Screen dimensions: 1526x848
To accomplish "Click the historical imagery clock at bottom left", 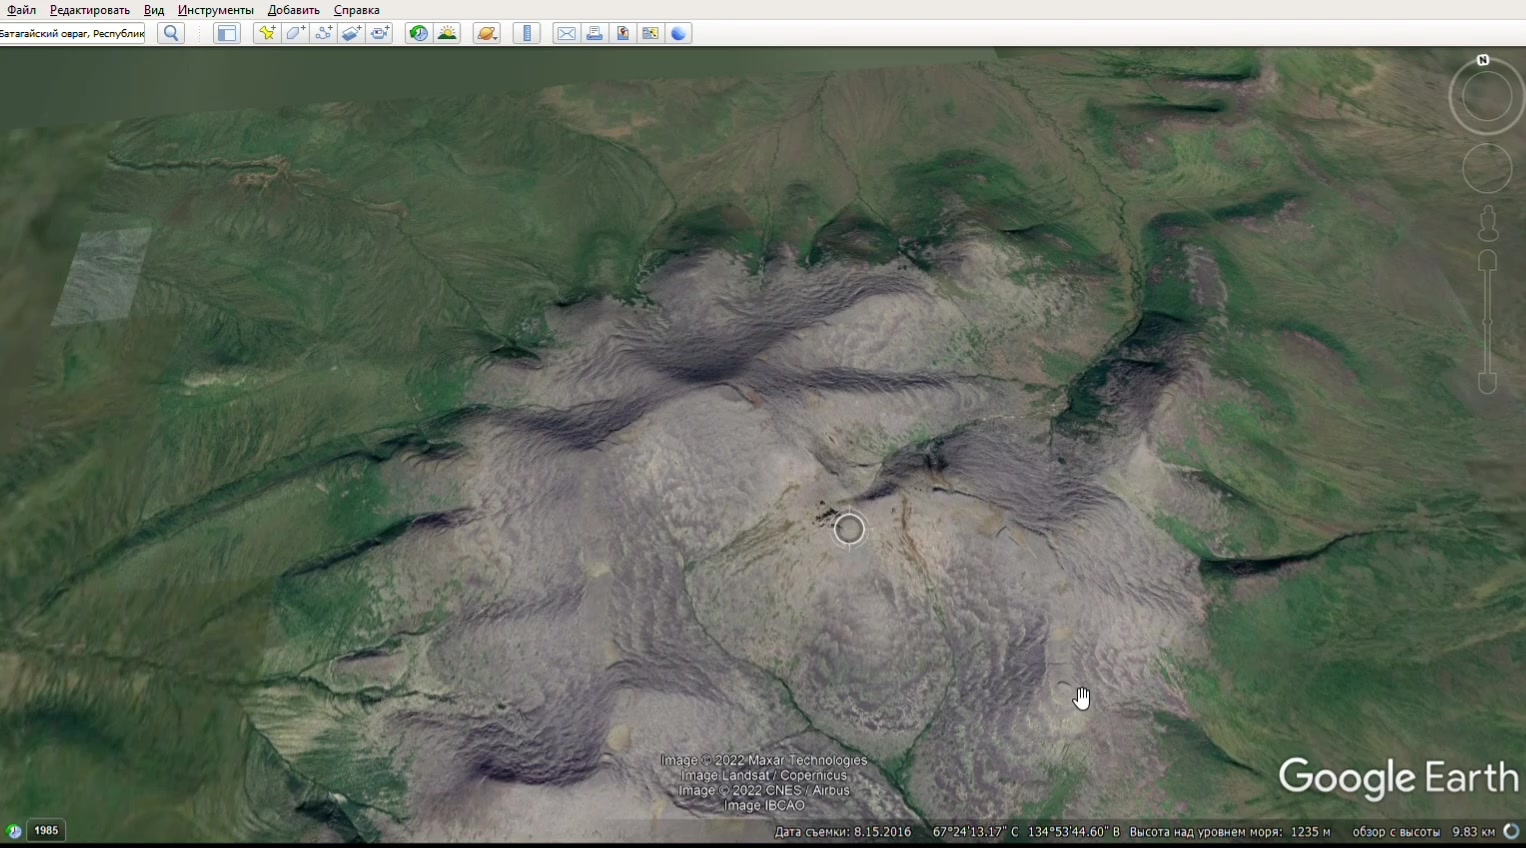I will tap(13, 830).
